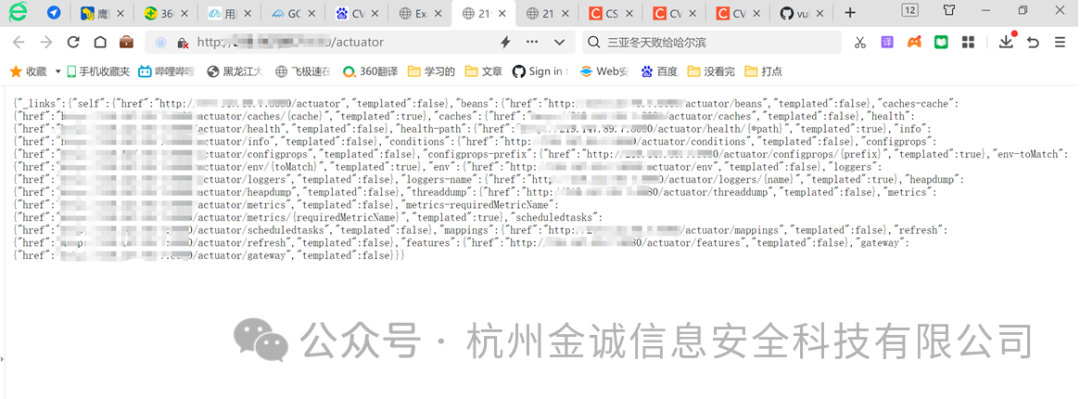Screen dimensions: 1080x399
Task: Close the GC tab
Action: [311, 13]
